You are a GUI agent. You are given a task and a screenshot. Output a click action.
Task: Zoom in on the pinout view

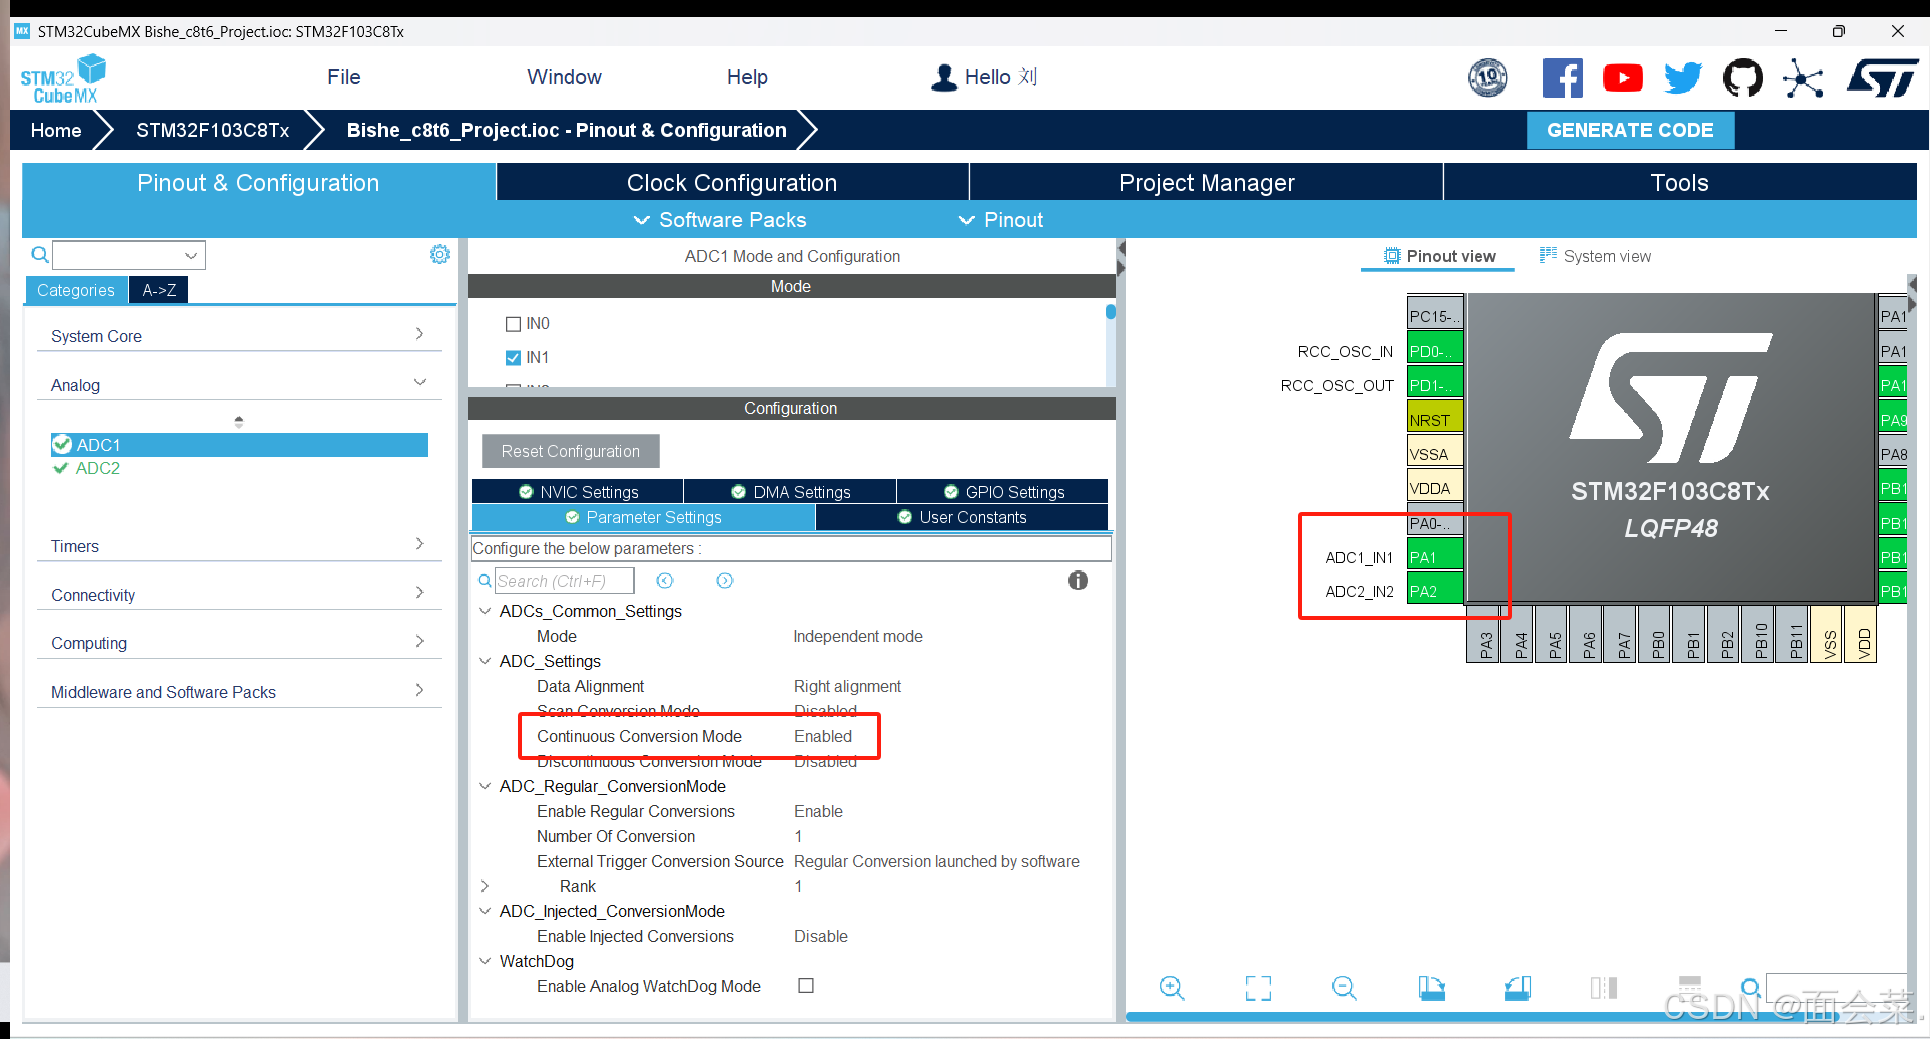pyautogui.click(x=1172, y=988)
